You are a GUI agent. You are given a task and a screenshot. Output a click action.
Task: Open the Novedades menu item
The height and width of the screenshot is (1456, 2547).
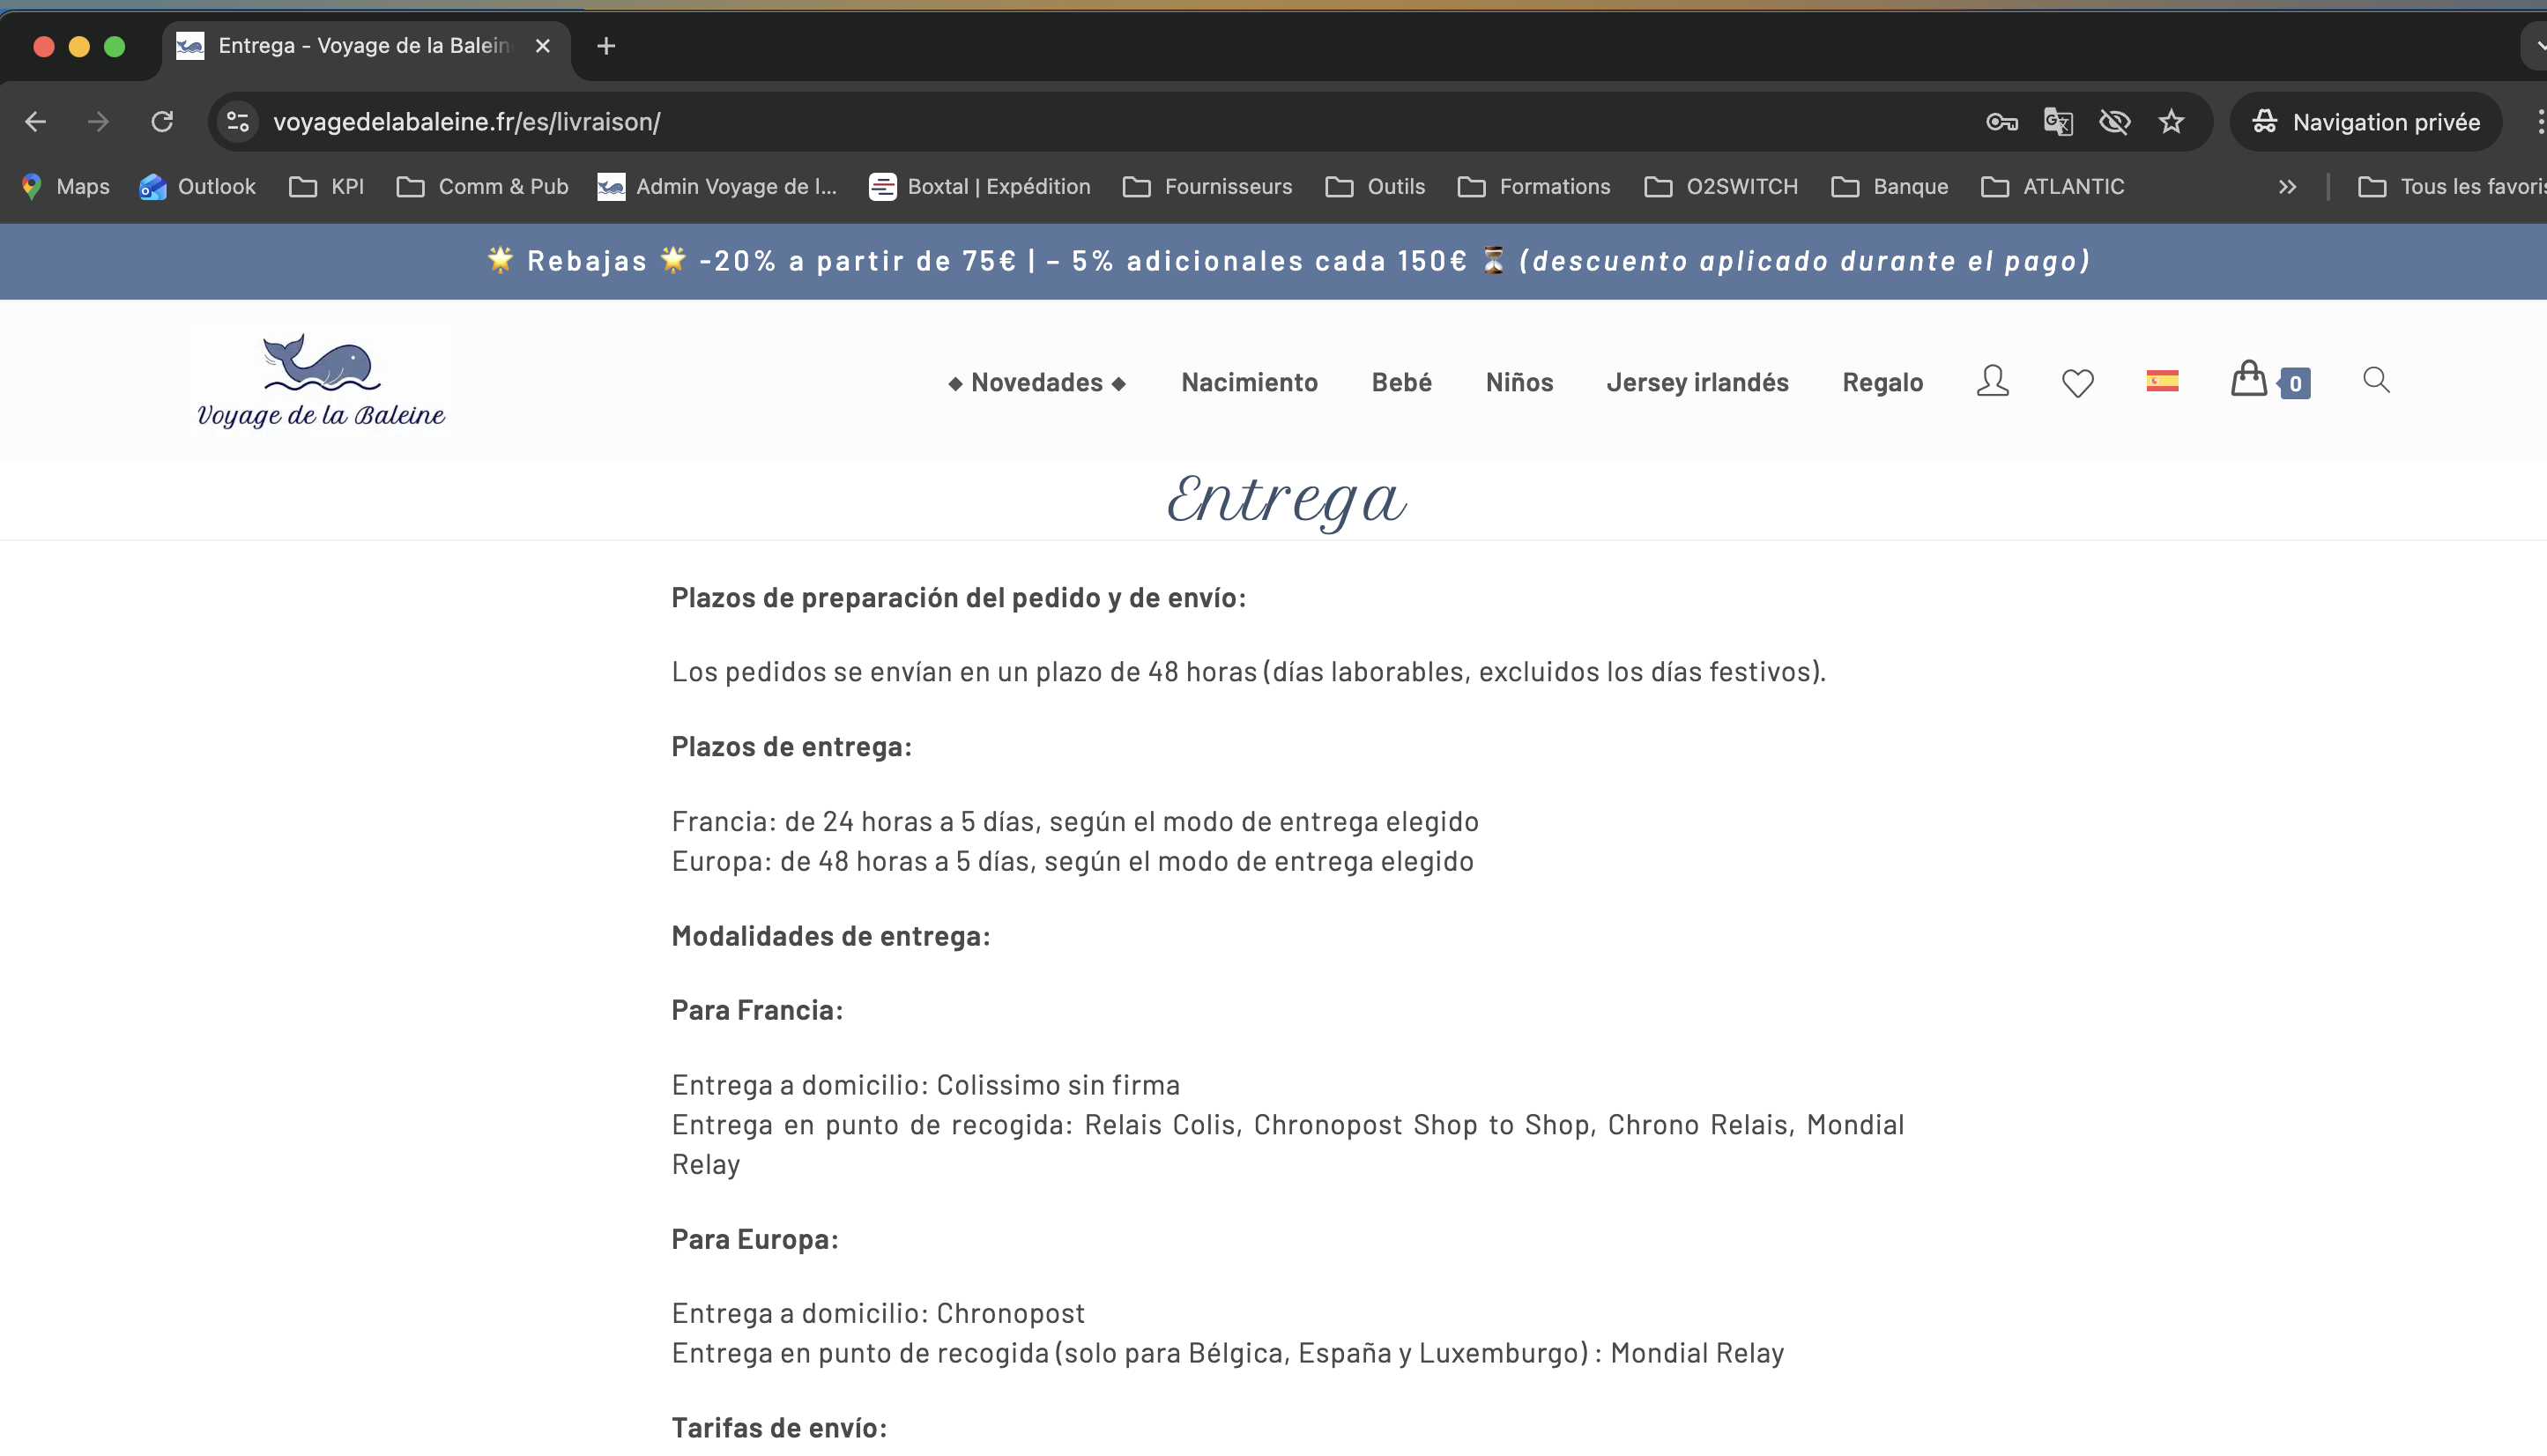coord(1037,382)
